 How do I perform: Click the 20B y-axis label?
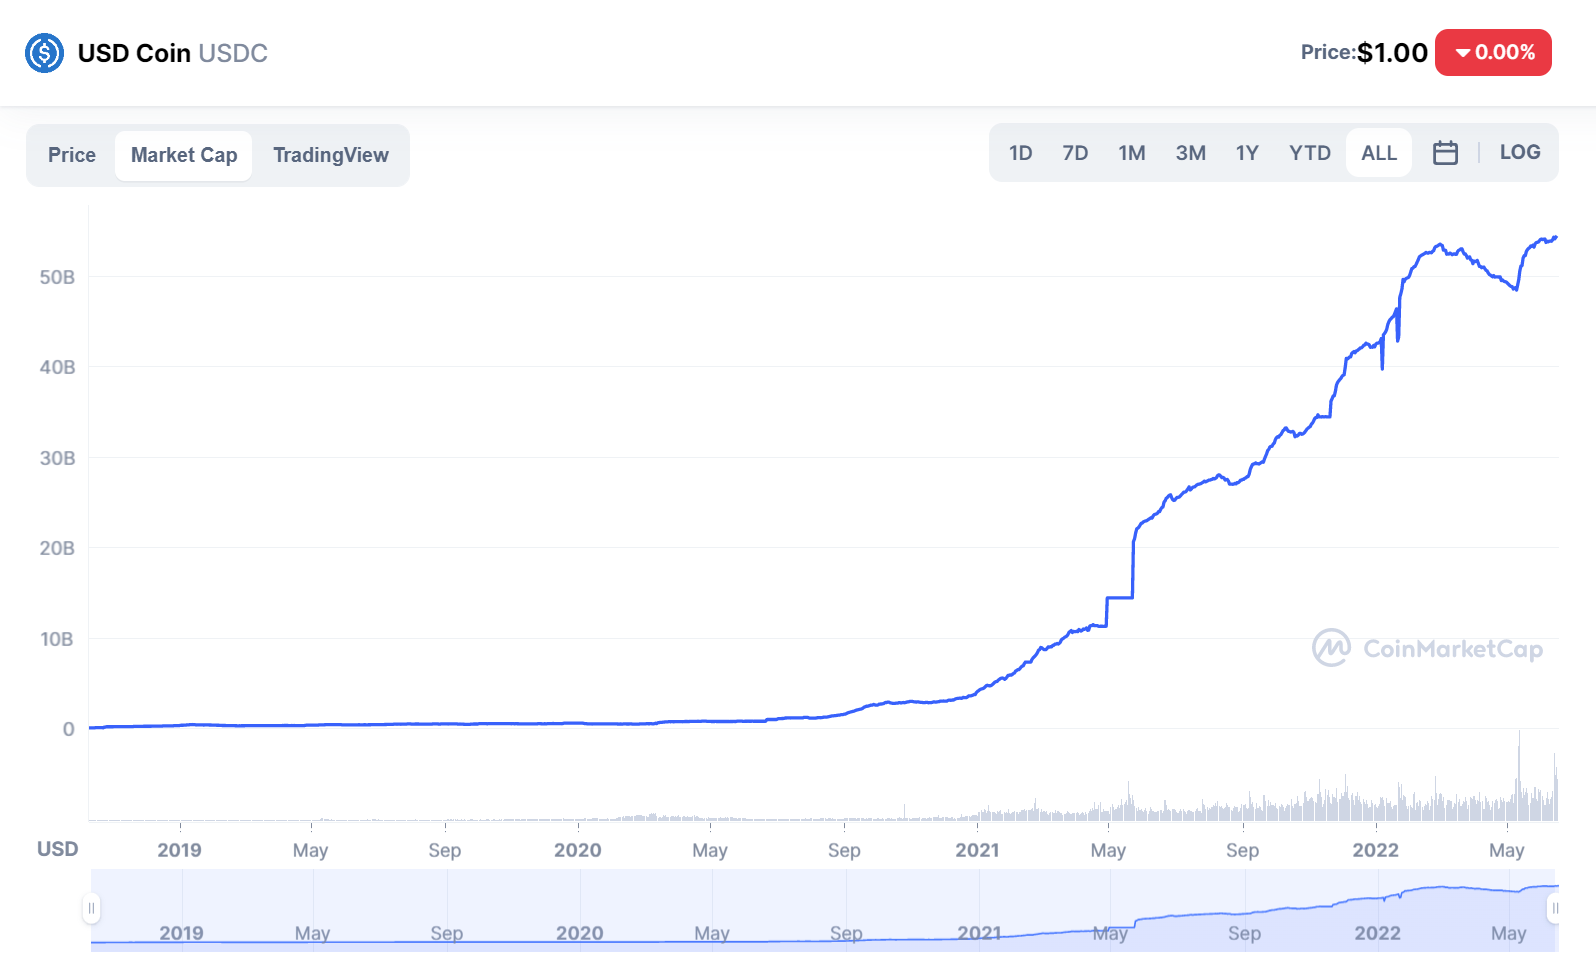coord(57,548)
